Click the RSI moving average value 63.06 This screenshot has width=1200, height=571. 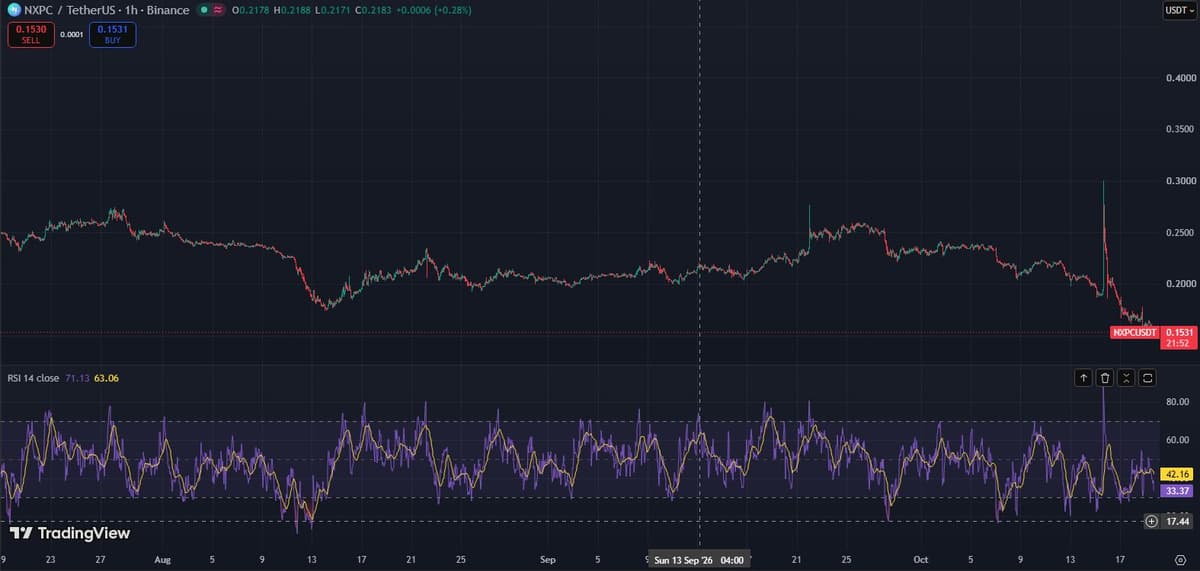click(x=106, y=378)
